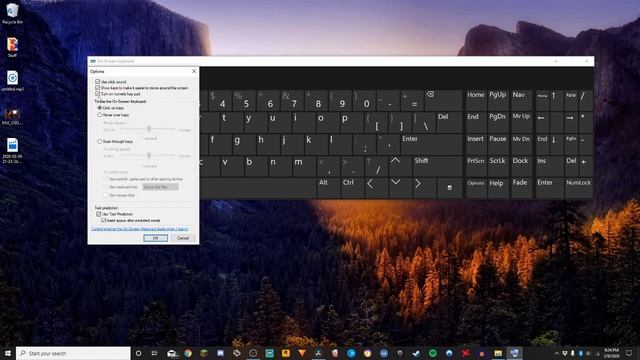Click the scanning speed slider thumb
The height and width of the screenshot is (360, 640).
(149, 156)
